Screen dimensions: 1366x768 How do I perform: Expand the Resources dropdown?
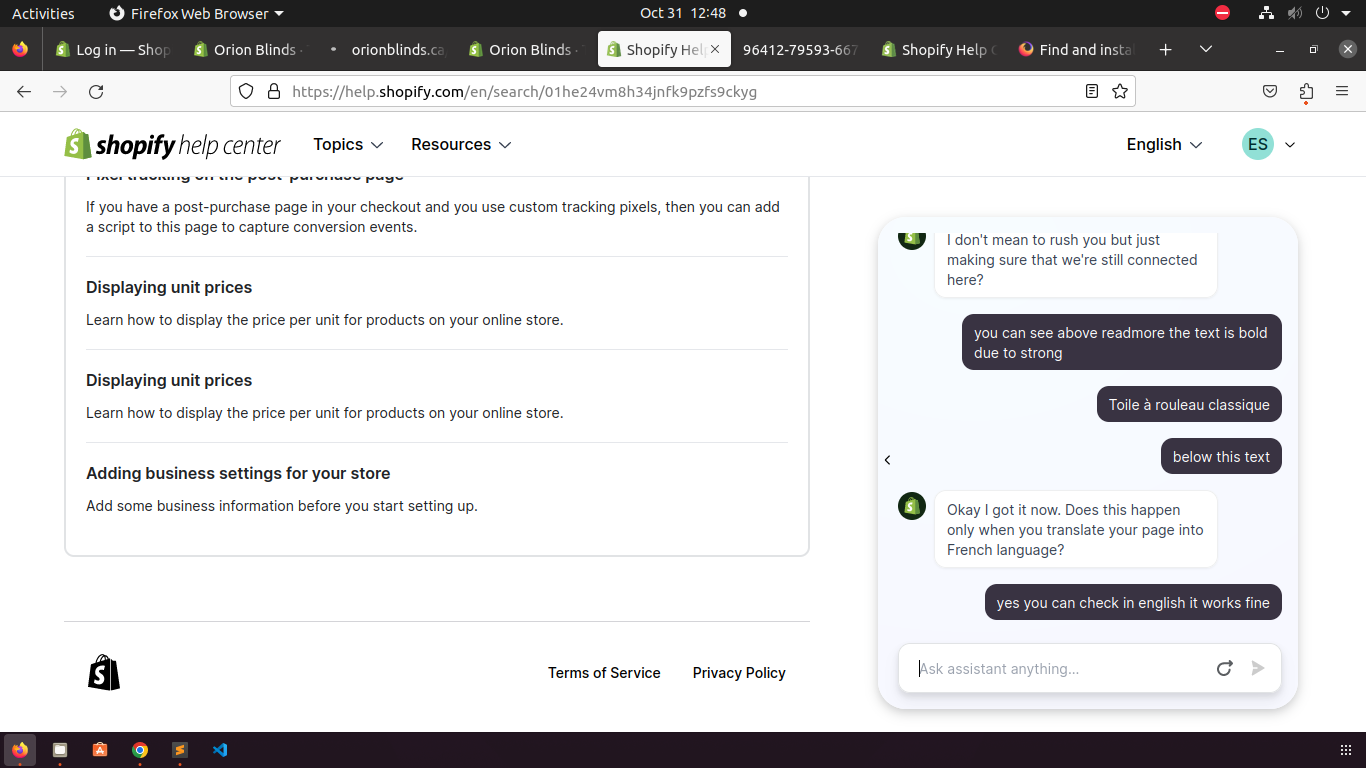tap(461, 145)
